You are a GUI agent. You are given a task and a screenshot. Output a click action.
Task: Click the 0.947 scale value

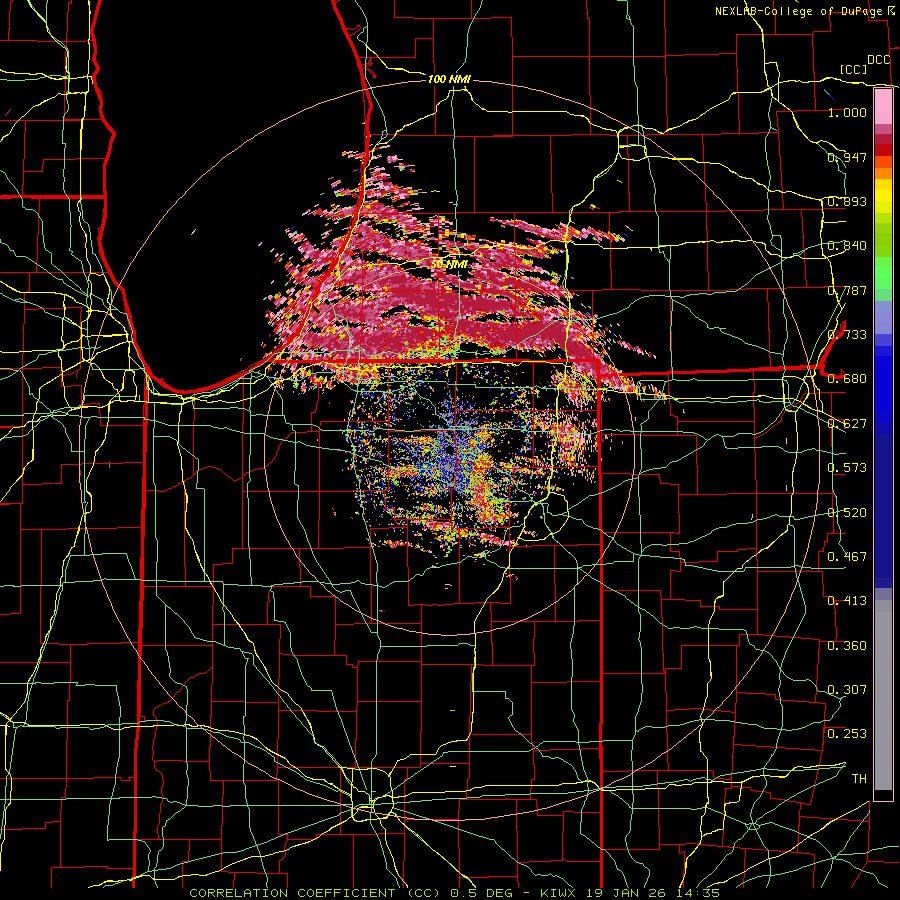pyautogui.click(x=847, y=157)
